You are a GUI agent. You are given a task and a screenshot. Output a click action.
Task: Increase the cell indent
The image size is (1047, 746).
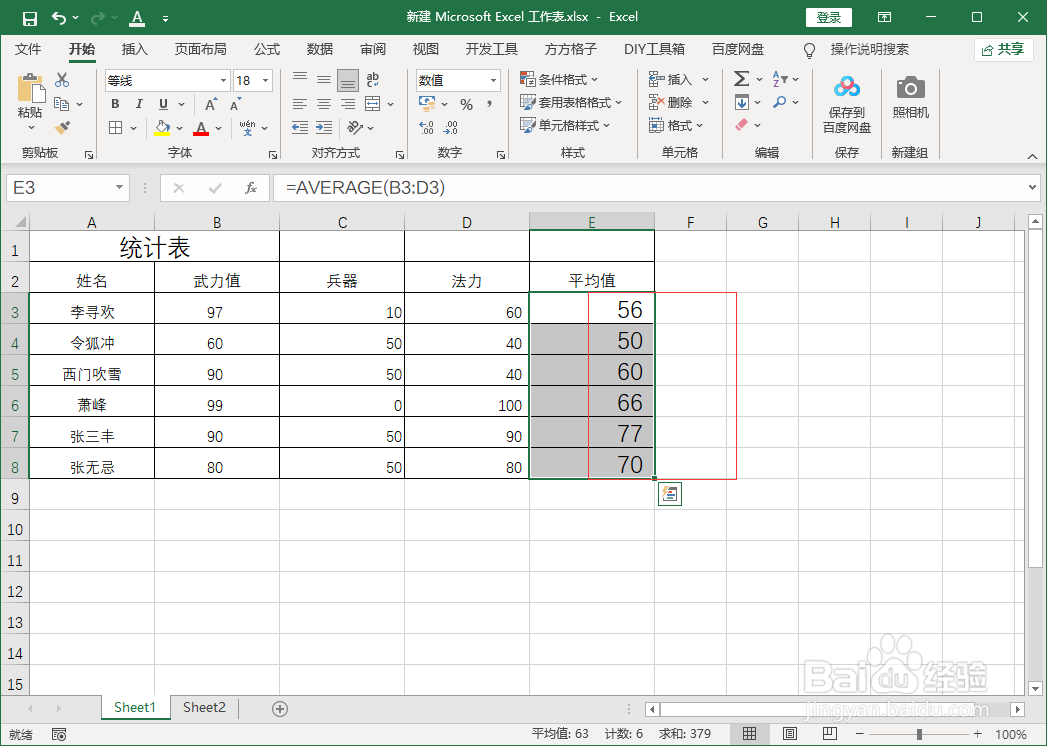tap(324, 127)
